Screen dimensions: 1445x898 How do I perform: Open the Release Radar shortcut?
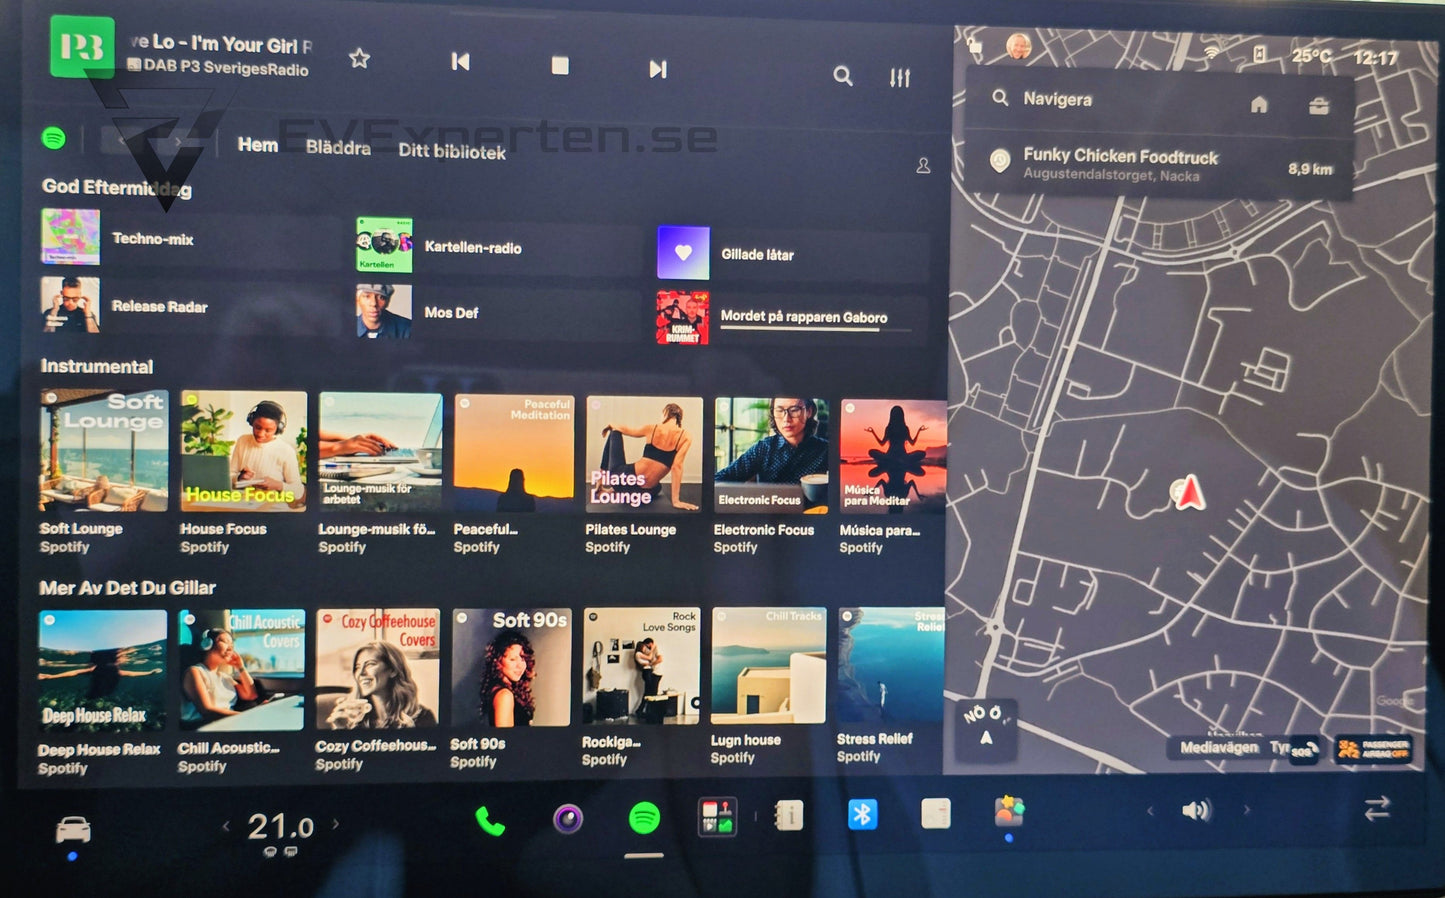190,305
